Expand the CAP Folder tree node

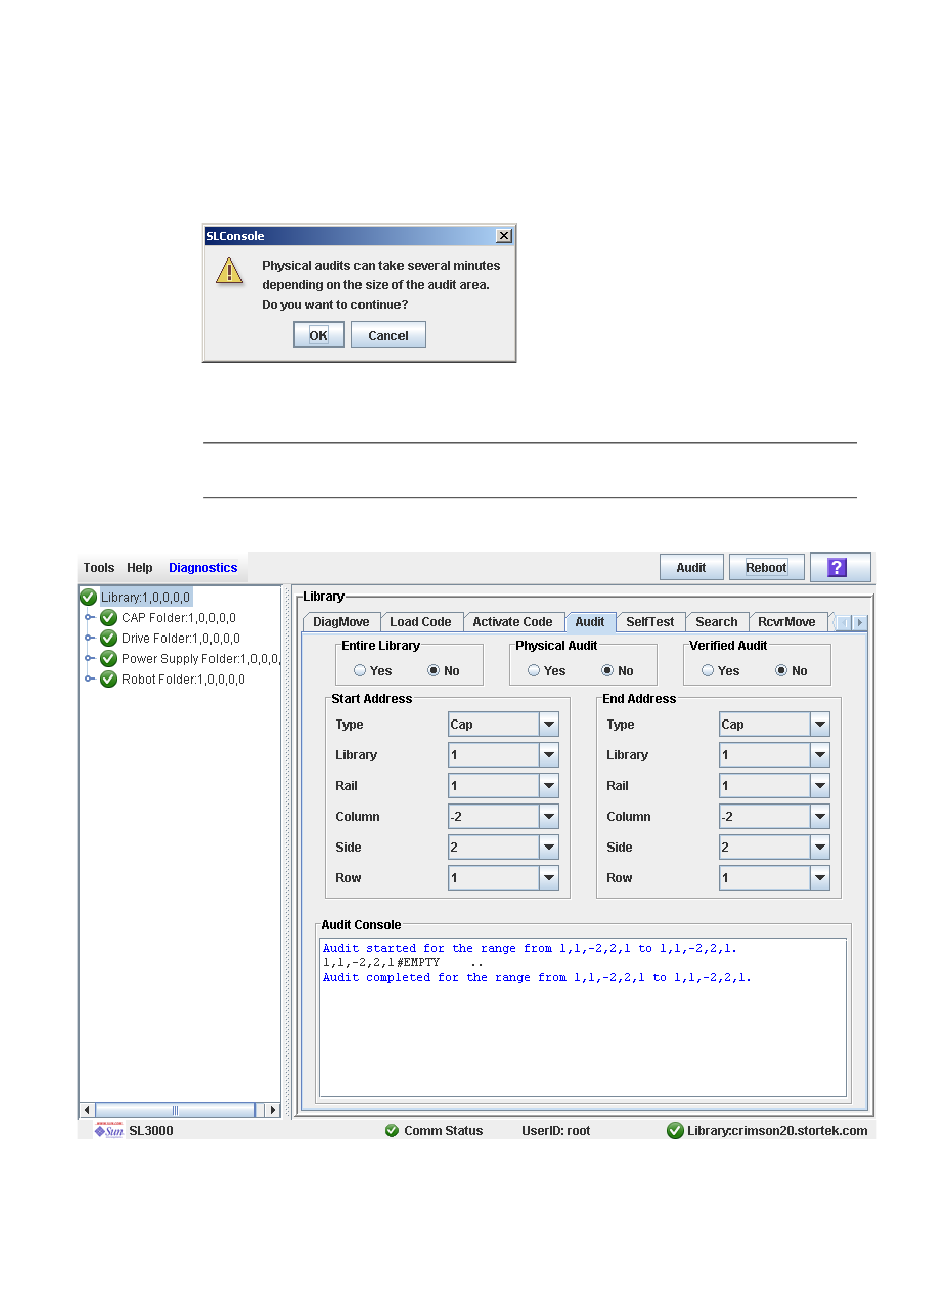pos(90,618)
